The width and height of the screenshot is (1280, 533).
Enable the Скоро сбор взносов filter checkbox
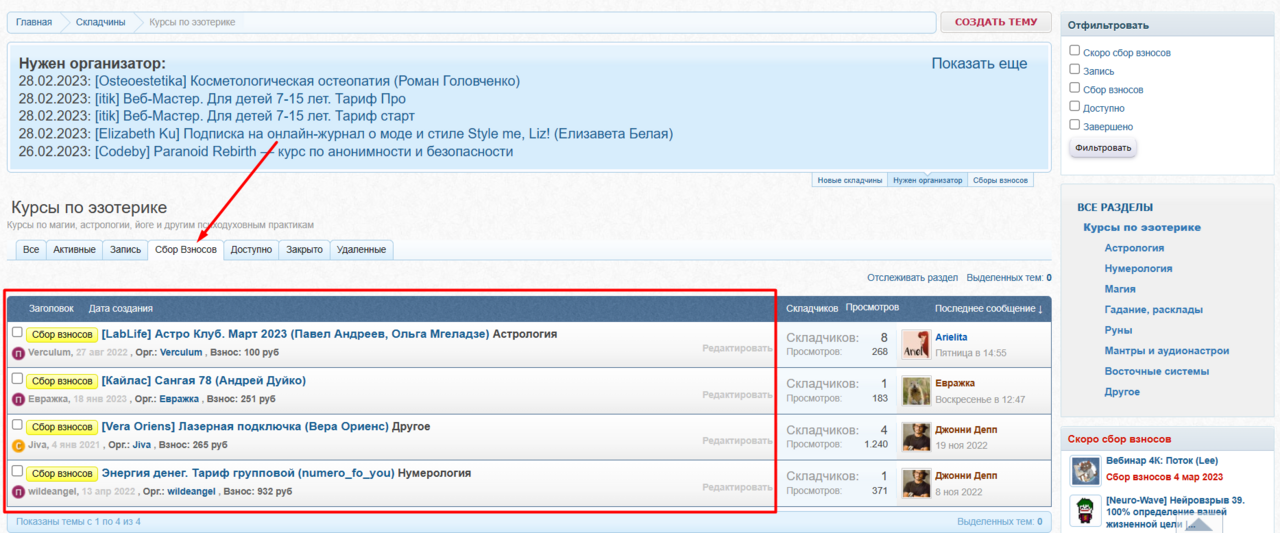1075,51
